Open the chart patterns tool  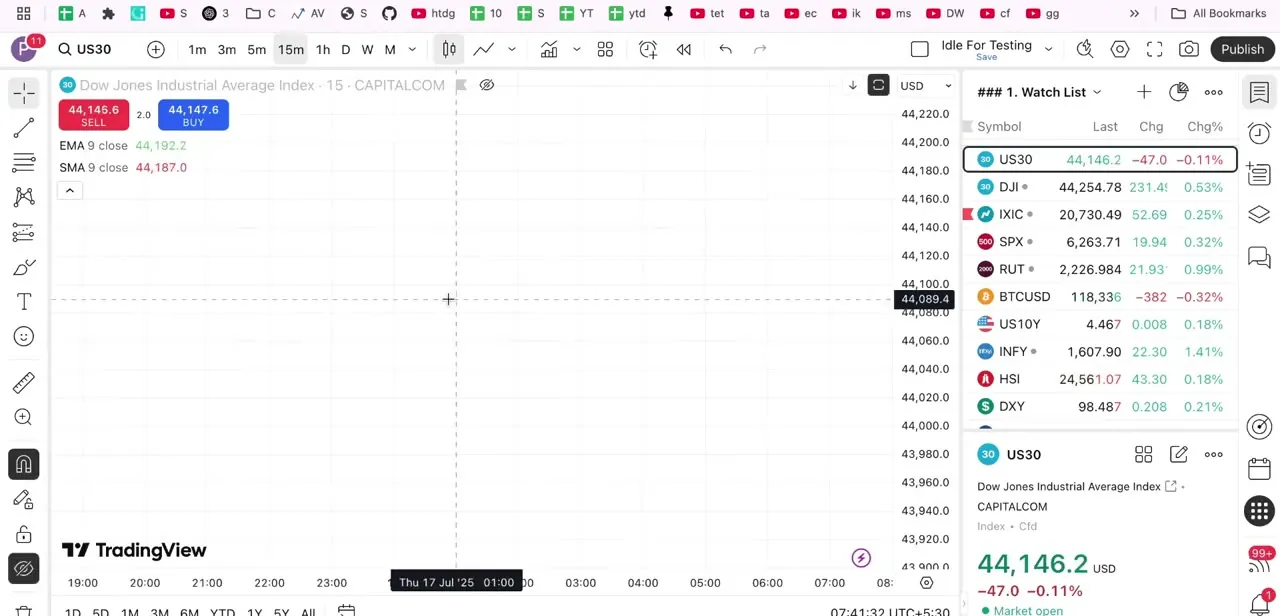(24, 197)
